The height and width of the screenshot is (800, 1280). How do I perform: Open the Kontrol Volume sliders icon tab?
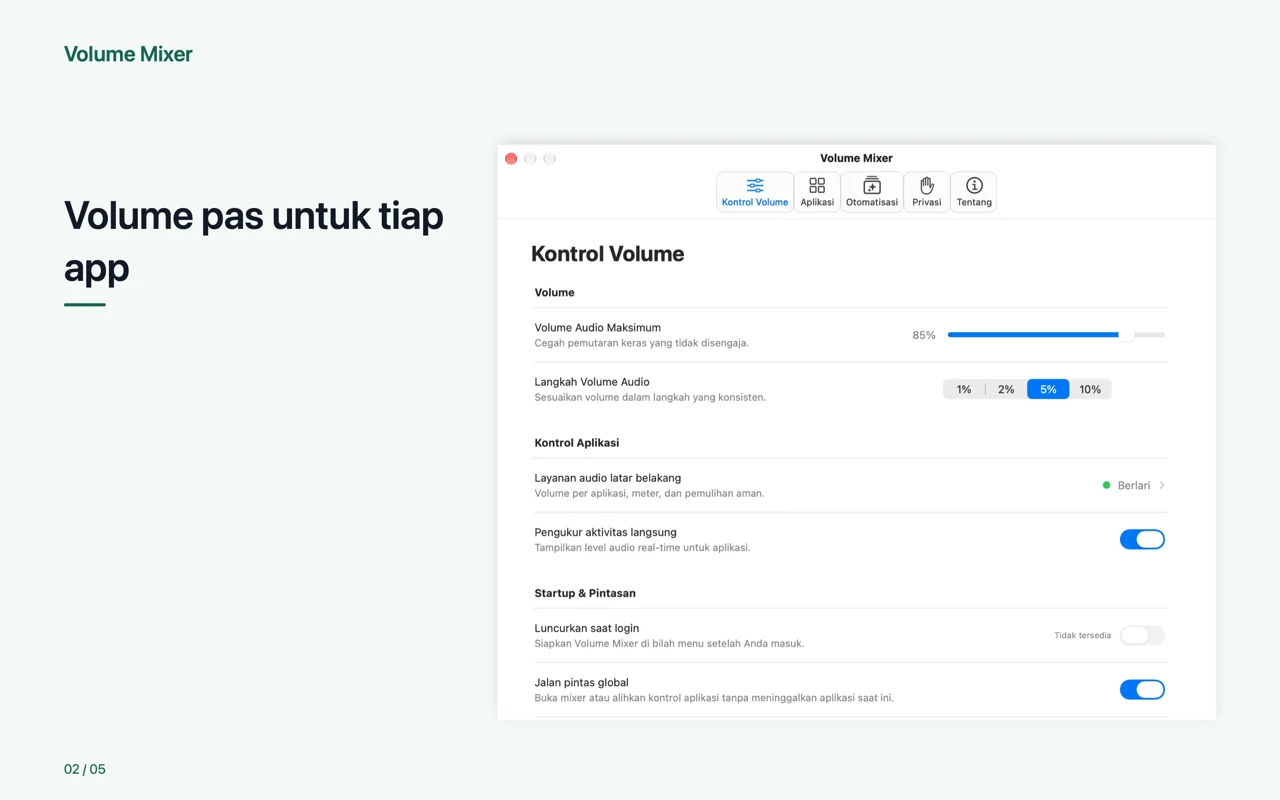[x=755, y=192]
